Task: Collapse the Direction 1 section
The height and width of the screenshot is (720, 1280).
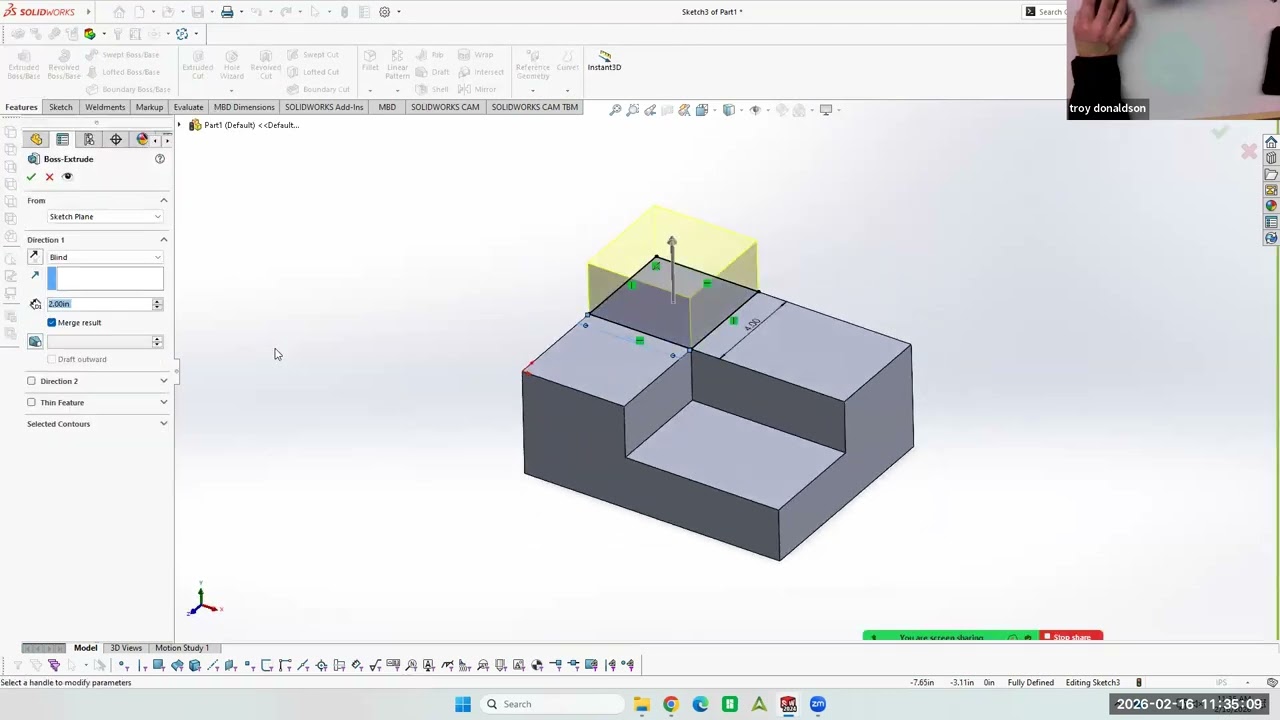Action: click(x=164, y=240)
